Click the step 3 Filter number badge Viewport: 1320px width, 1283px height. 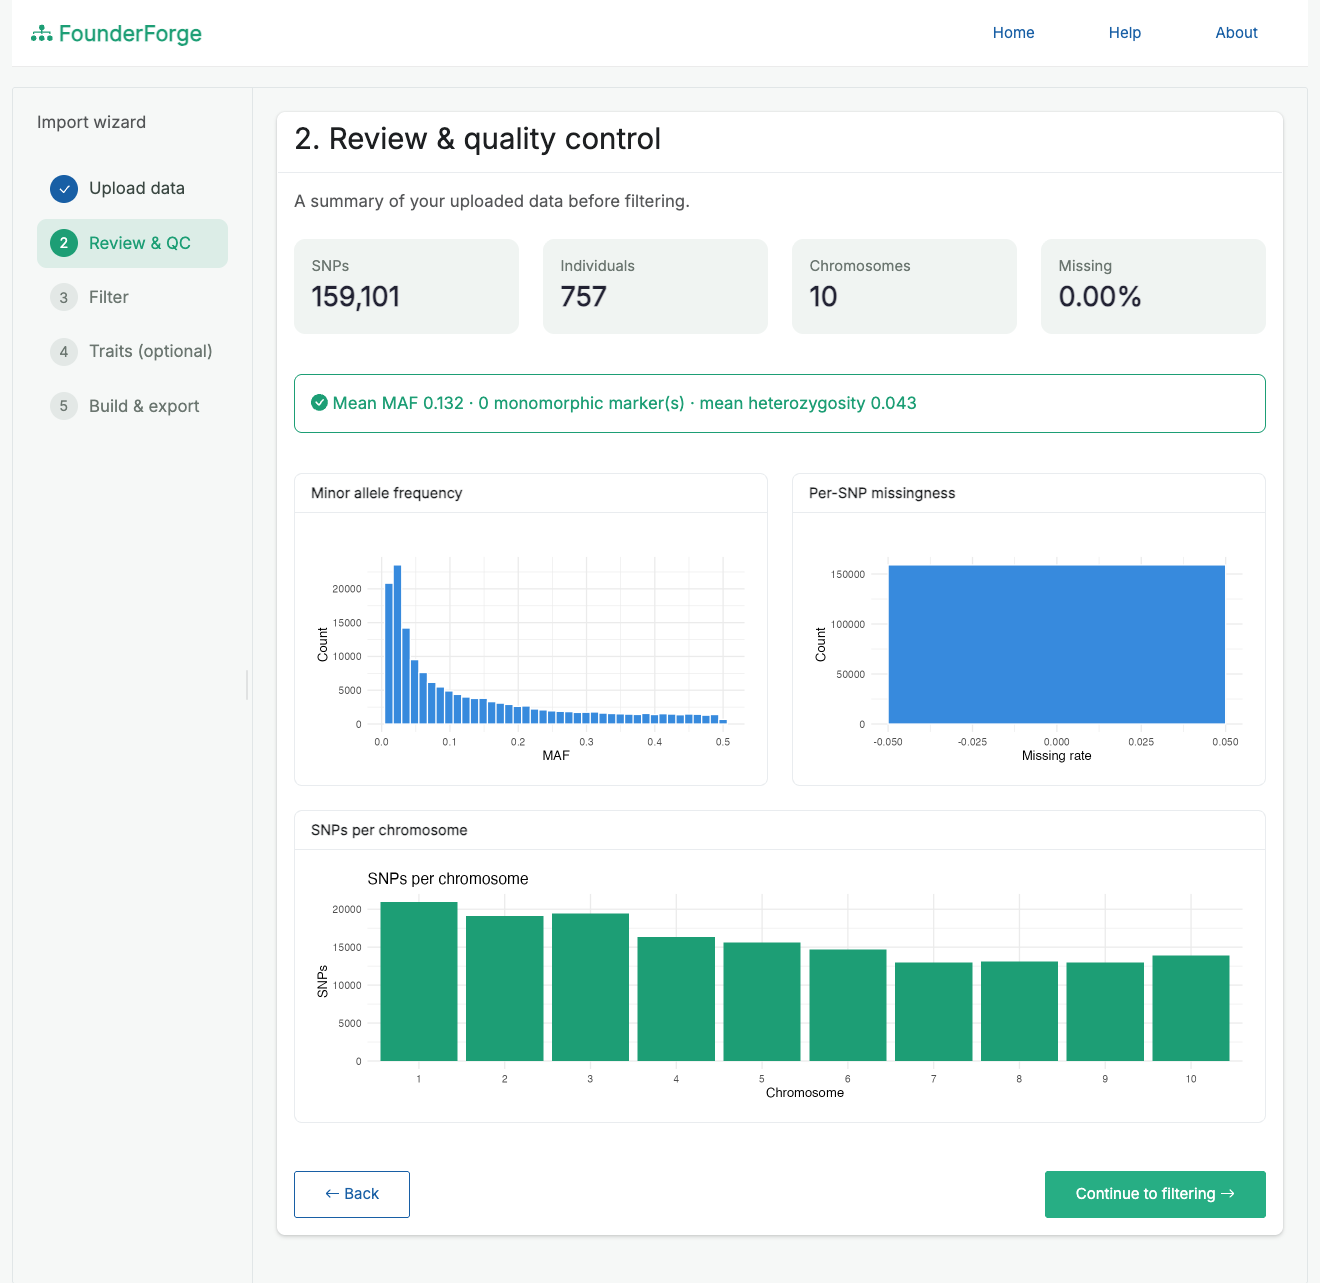[64, 297]
